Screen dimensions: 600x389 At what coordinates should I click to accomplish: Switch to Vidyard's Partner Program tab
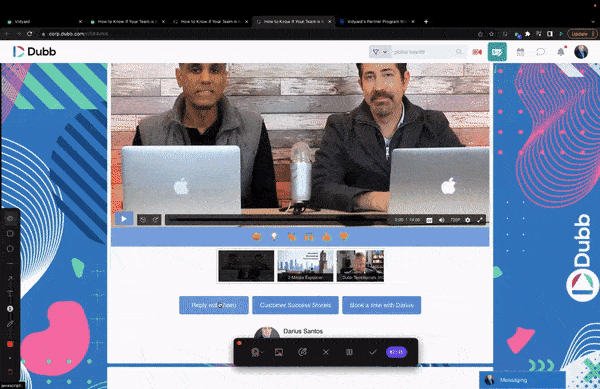pos(377,22)
